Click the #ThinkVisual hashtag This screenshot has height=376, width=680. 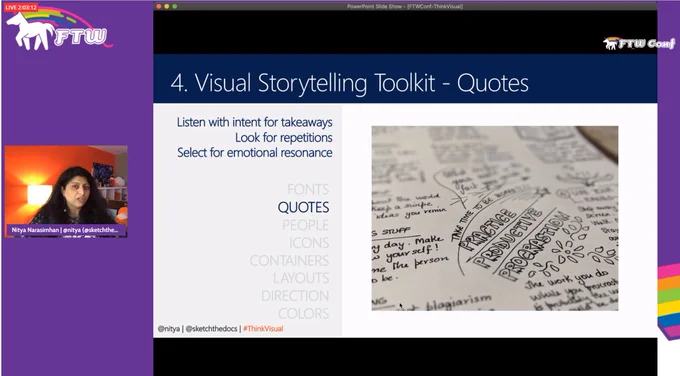tap(263, 329)
